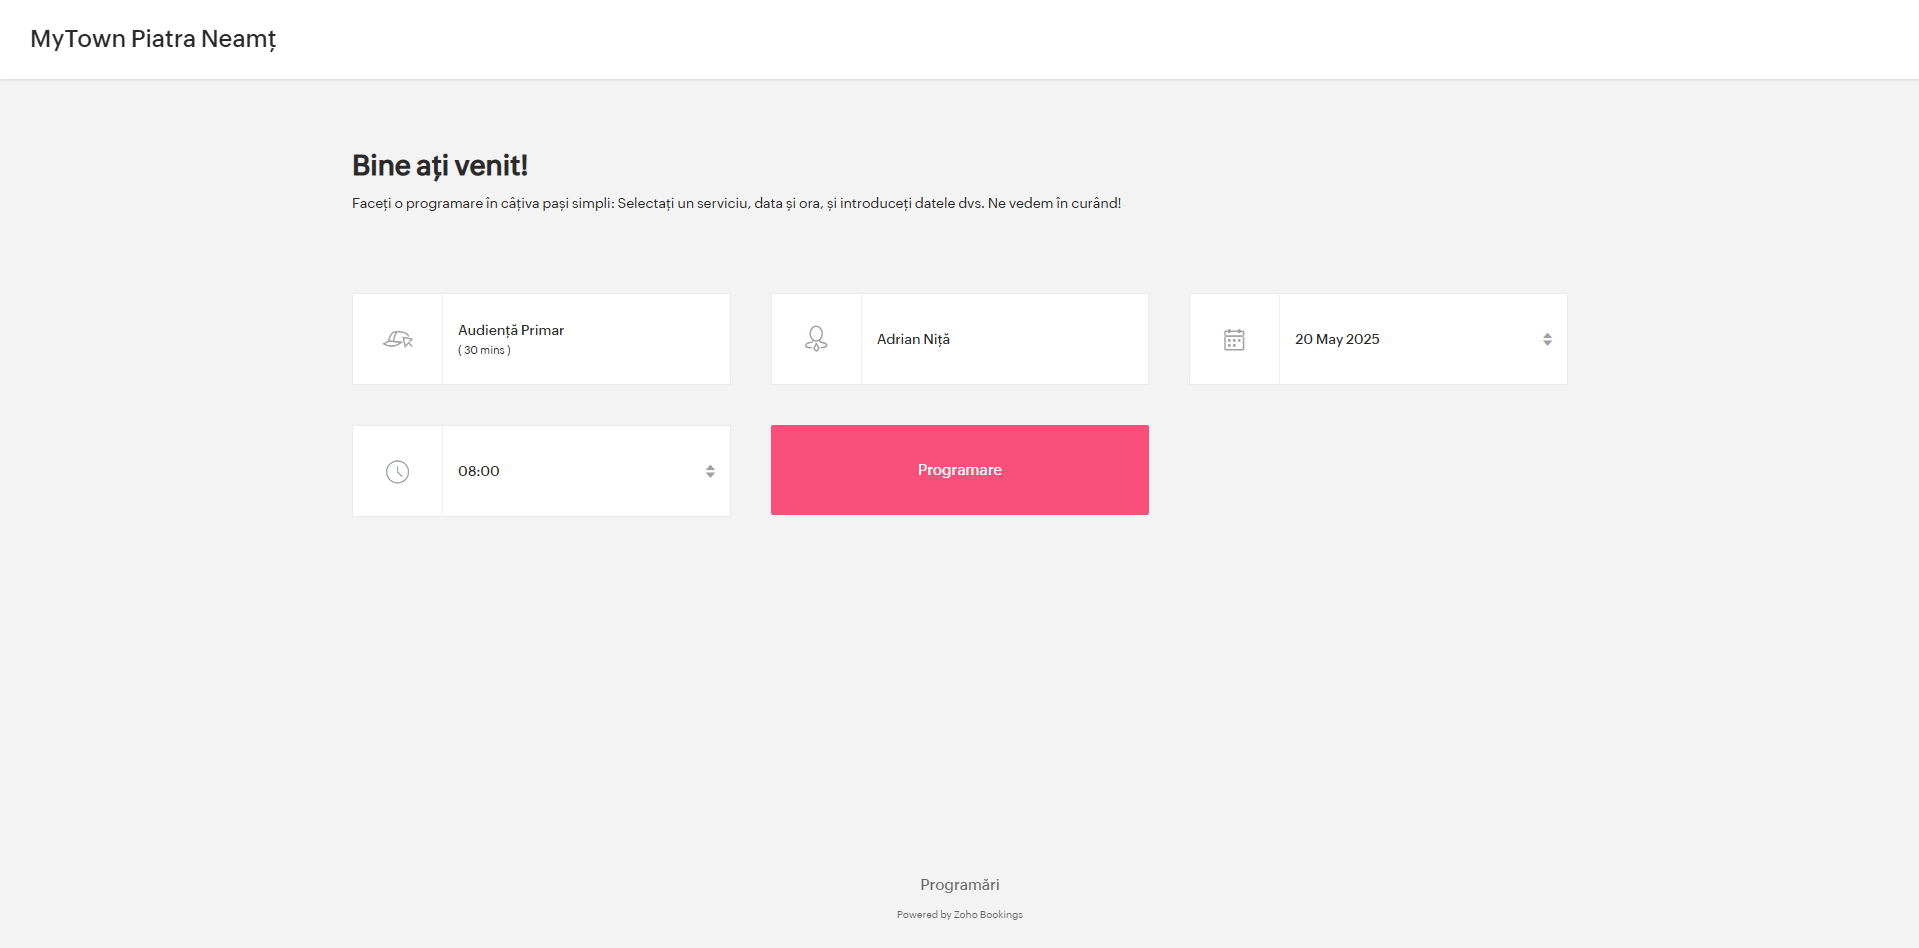Choose staff member Adrian Niță

[x=913, y=340]
